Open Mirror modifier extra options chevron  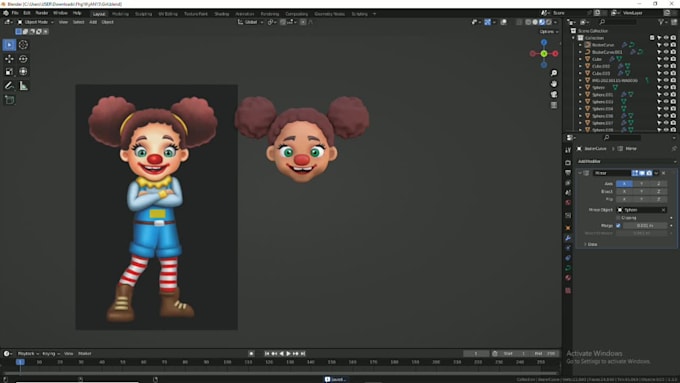(656, 173)
